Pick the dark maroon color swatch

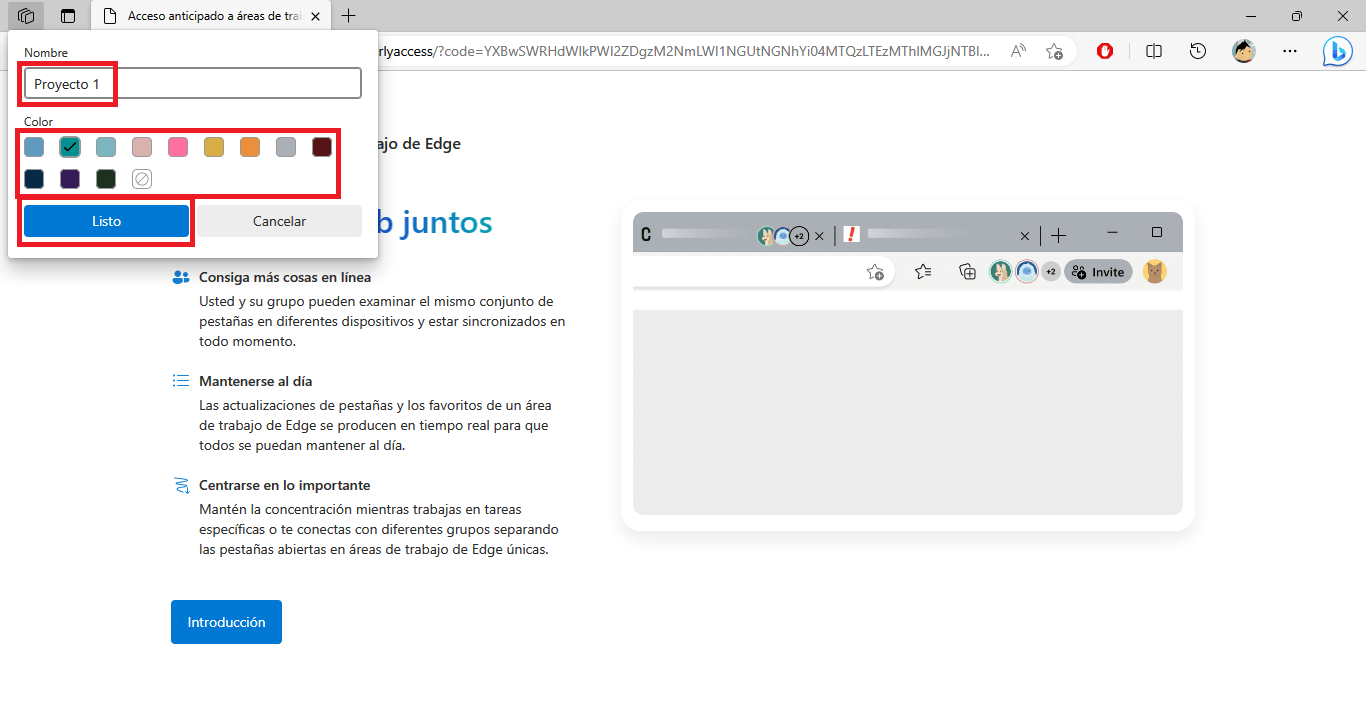(322, 147)
